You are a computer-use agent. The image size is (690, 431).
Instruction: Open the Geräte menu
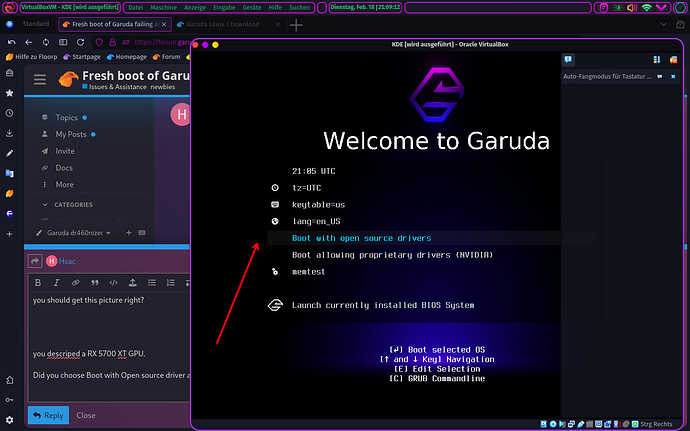[x=252, y=7]
